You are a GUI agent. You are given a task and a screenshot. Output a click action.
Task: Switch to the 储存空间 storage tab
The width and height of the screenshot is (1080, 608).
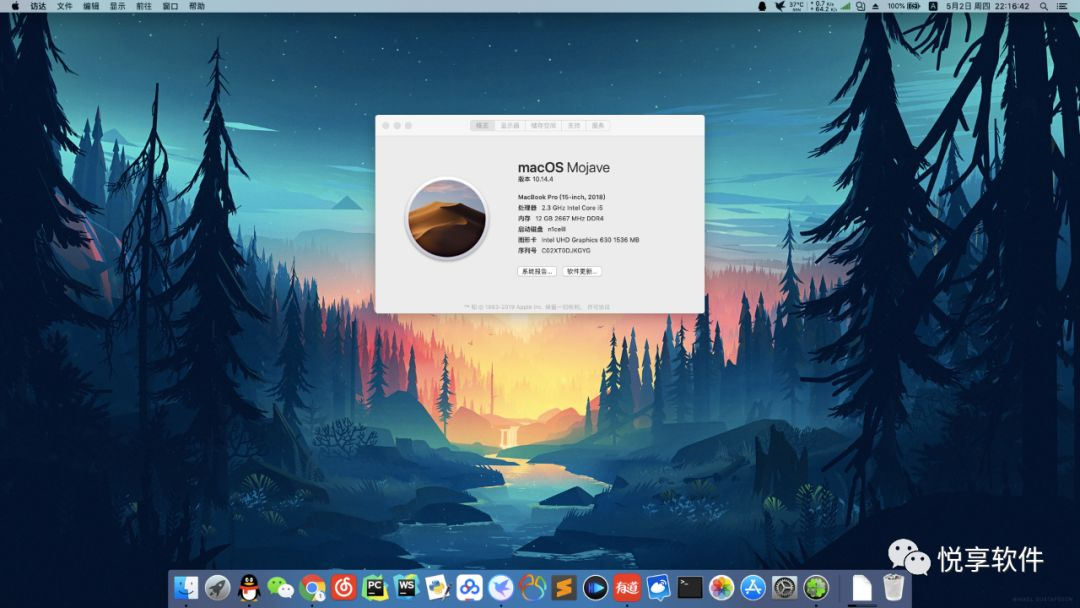coord(543,125)
